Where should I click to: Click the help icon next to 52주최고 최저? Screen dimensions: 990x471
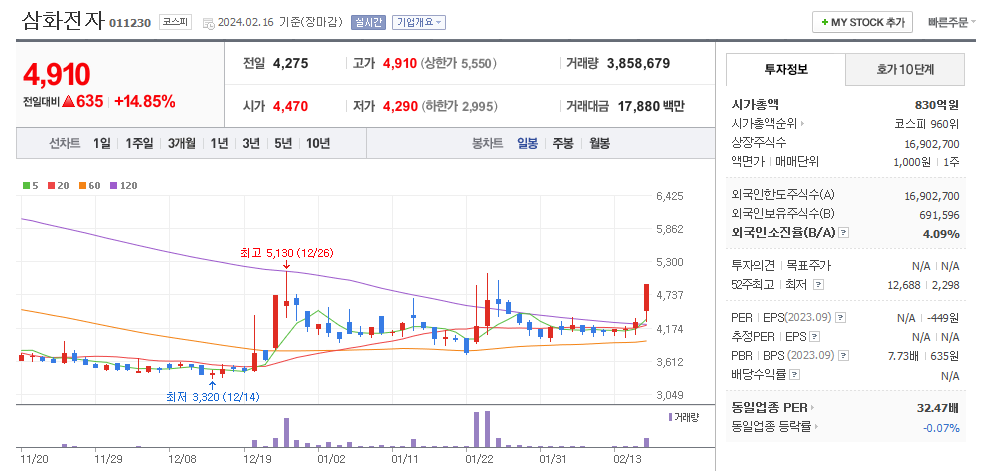(x=818, y=285)
